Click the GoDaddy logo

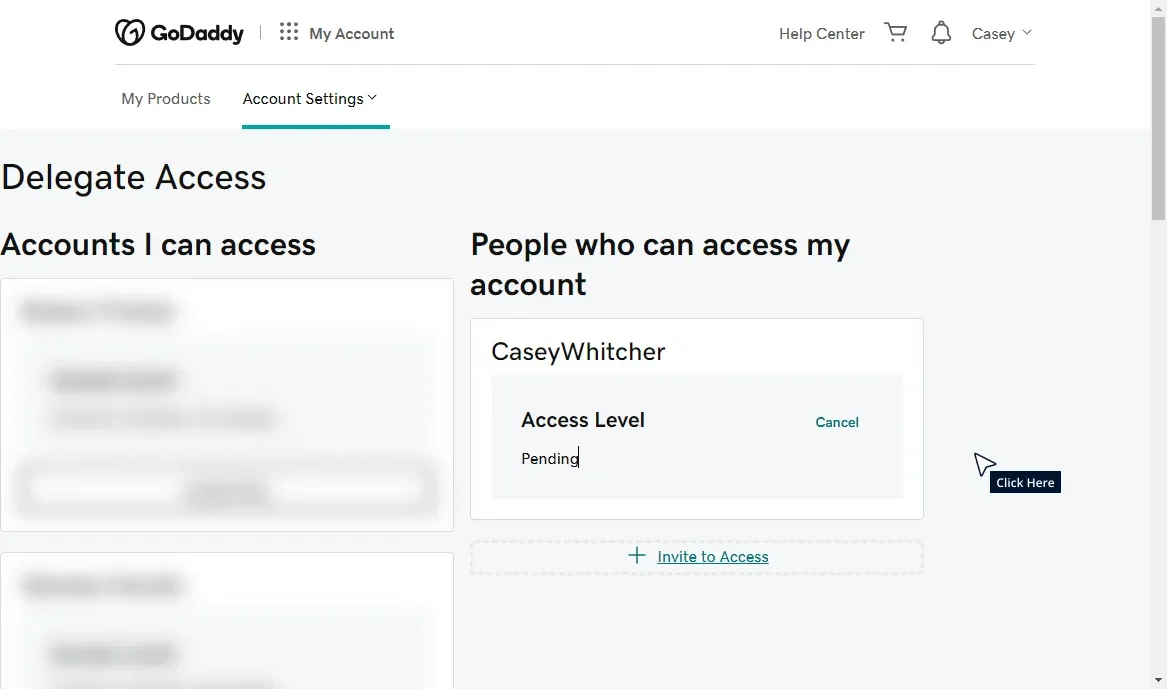tap(180, 32)
